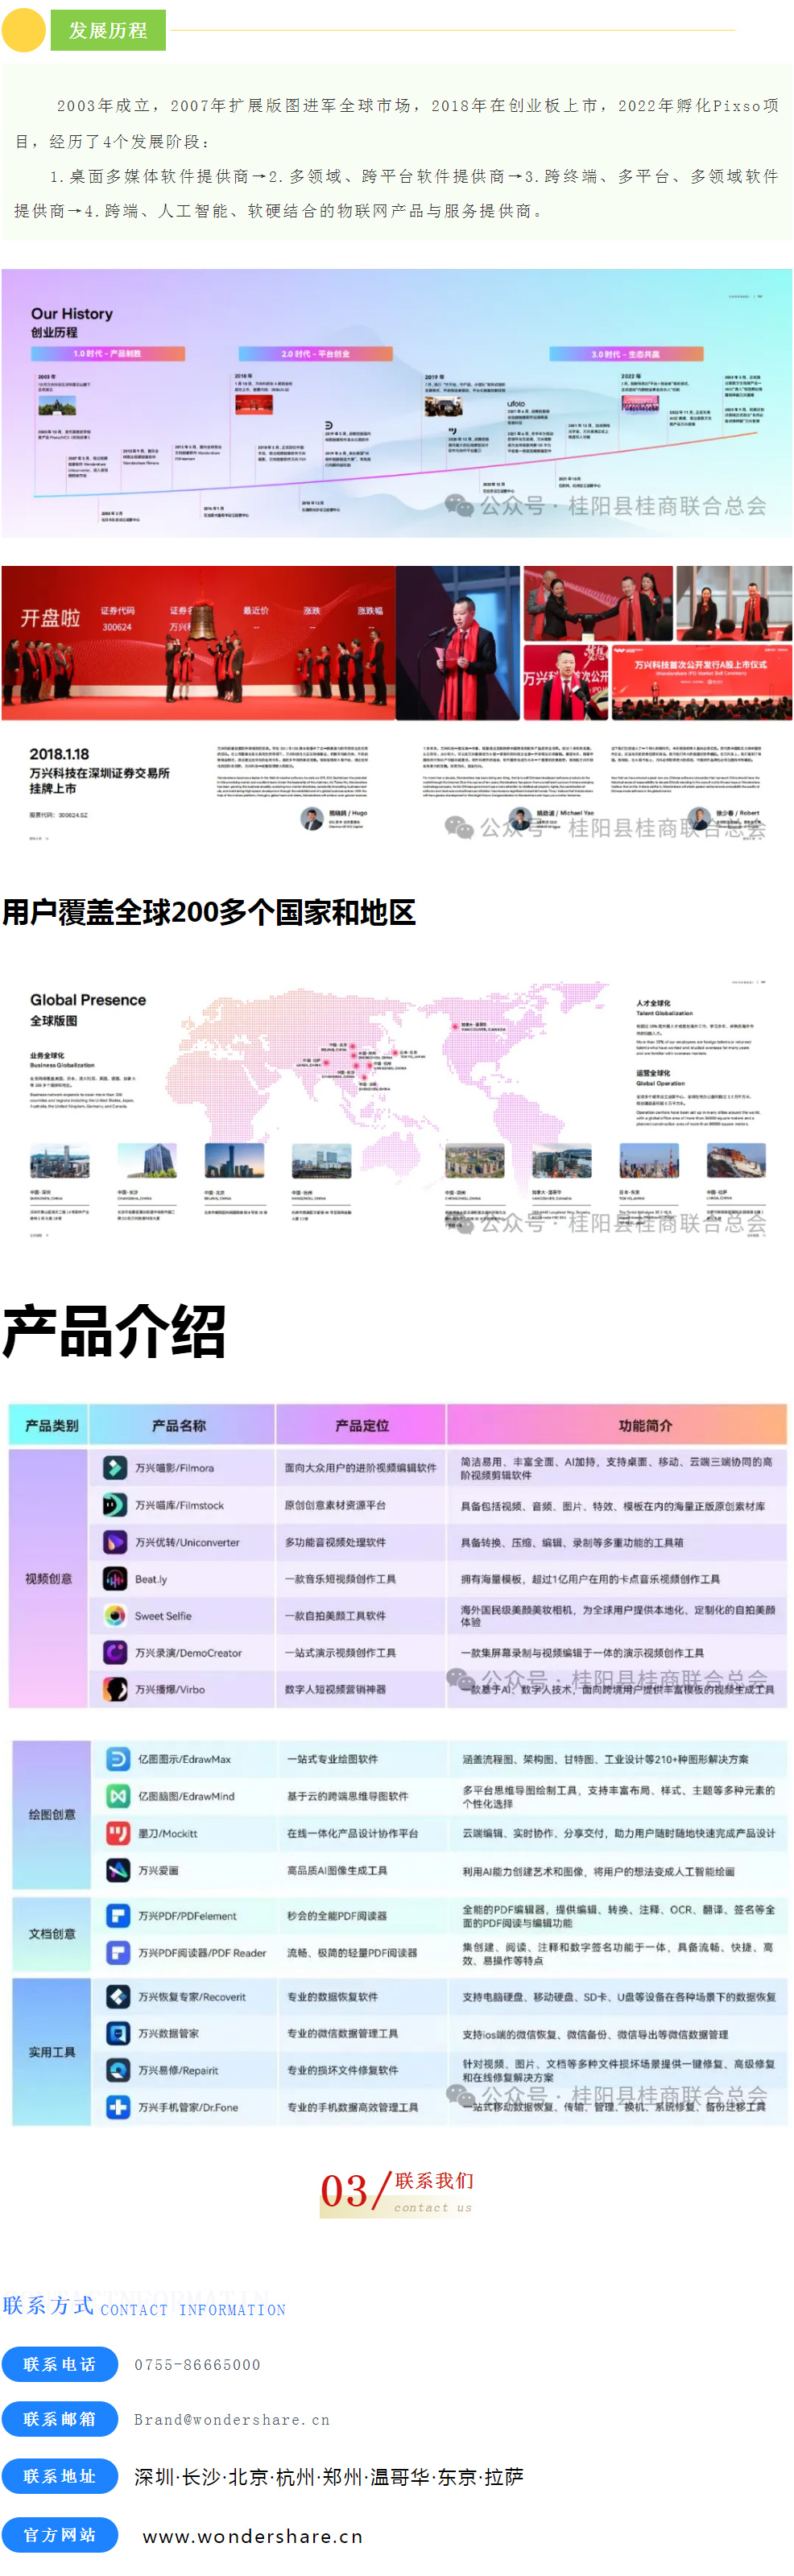Click the Filmora product icon

115,1467
